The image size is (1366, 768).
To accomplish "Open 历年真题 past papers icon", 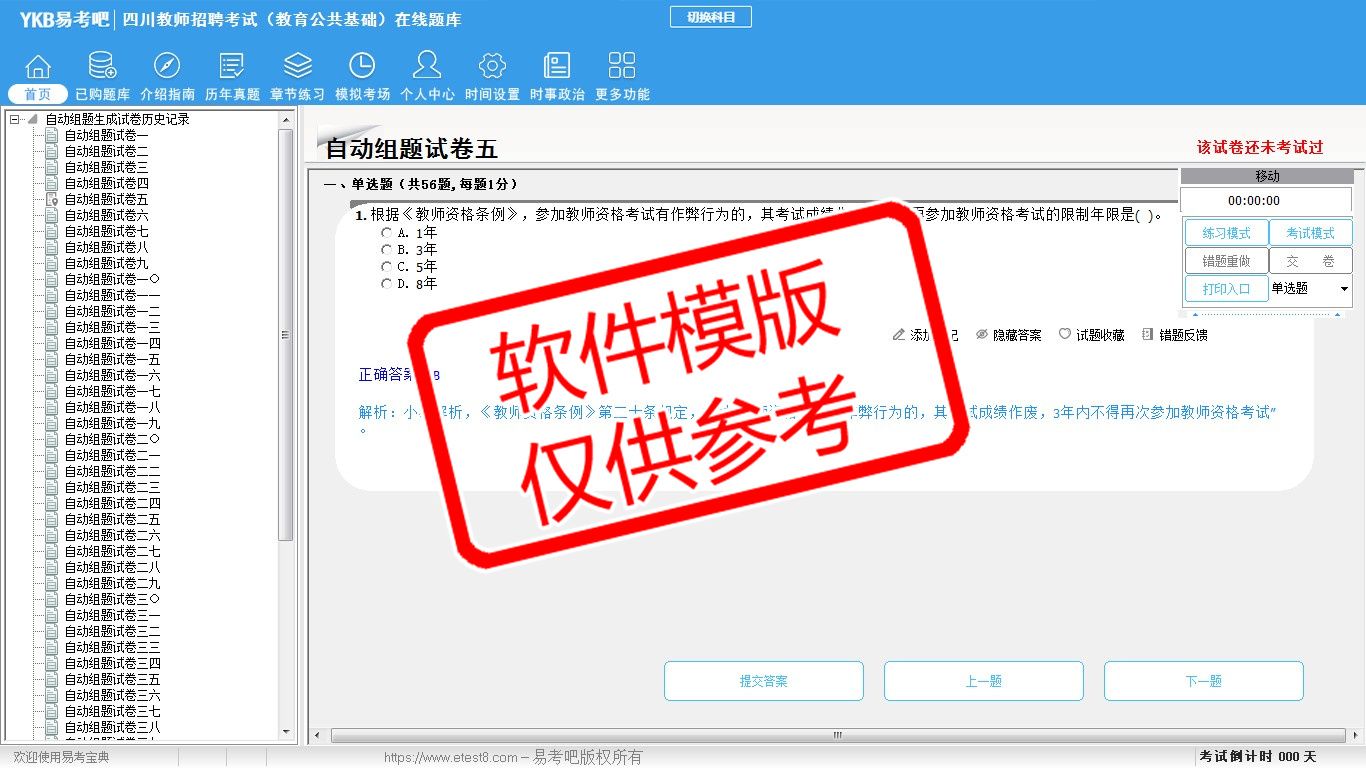I will point(232,66).
